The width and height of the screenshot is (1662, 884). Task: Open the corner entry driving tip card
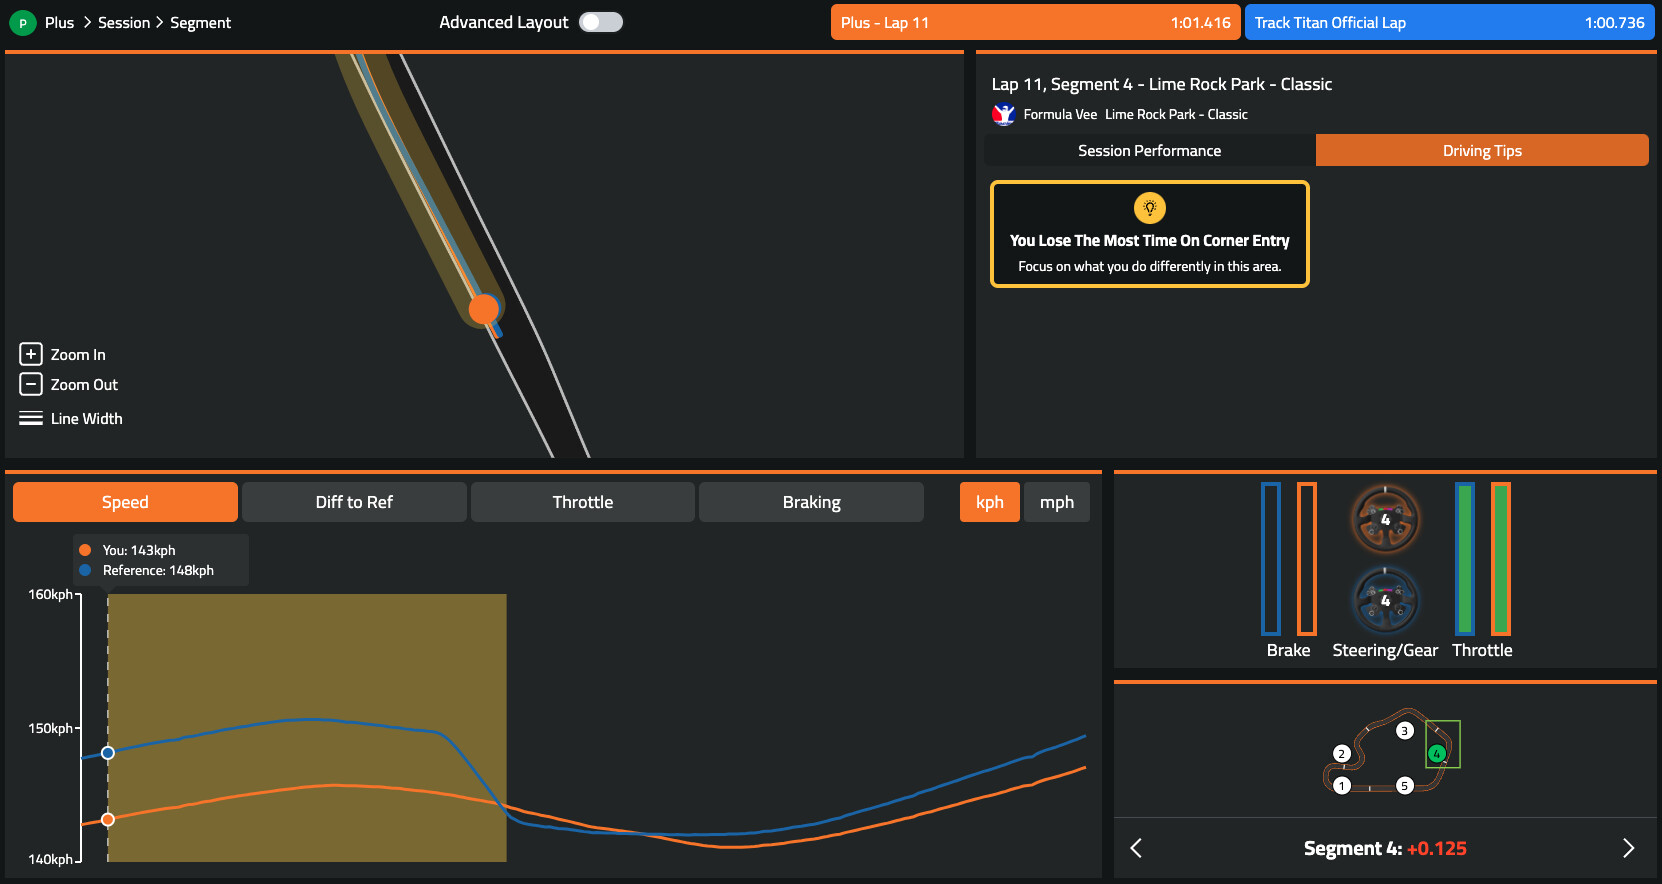coord(1150,234)
